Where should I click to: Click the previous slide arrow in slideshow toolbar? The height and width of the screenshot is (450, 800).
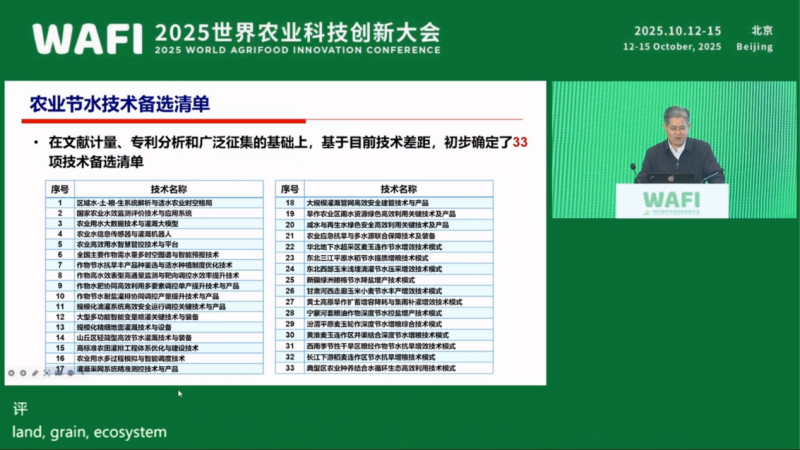click(10, 373)
